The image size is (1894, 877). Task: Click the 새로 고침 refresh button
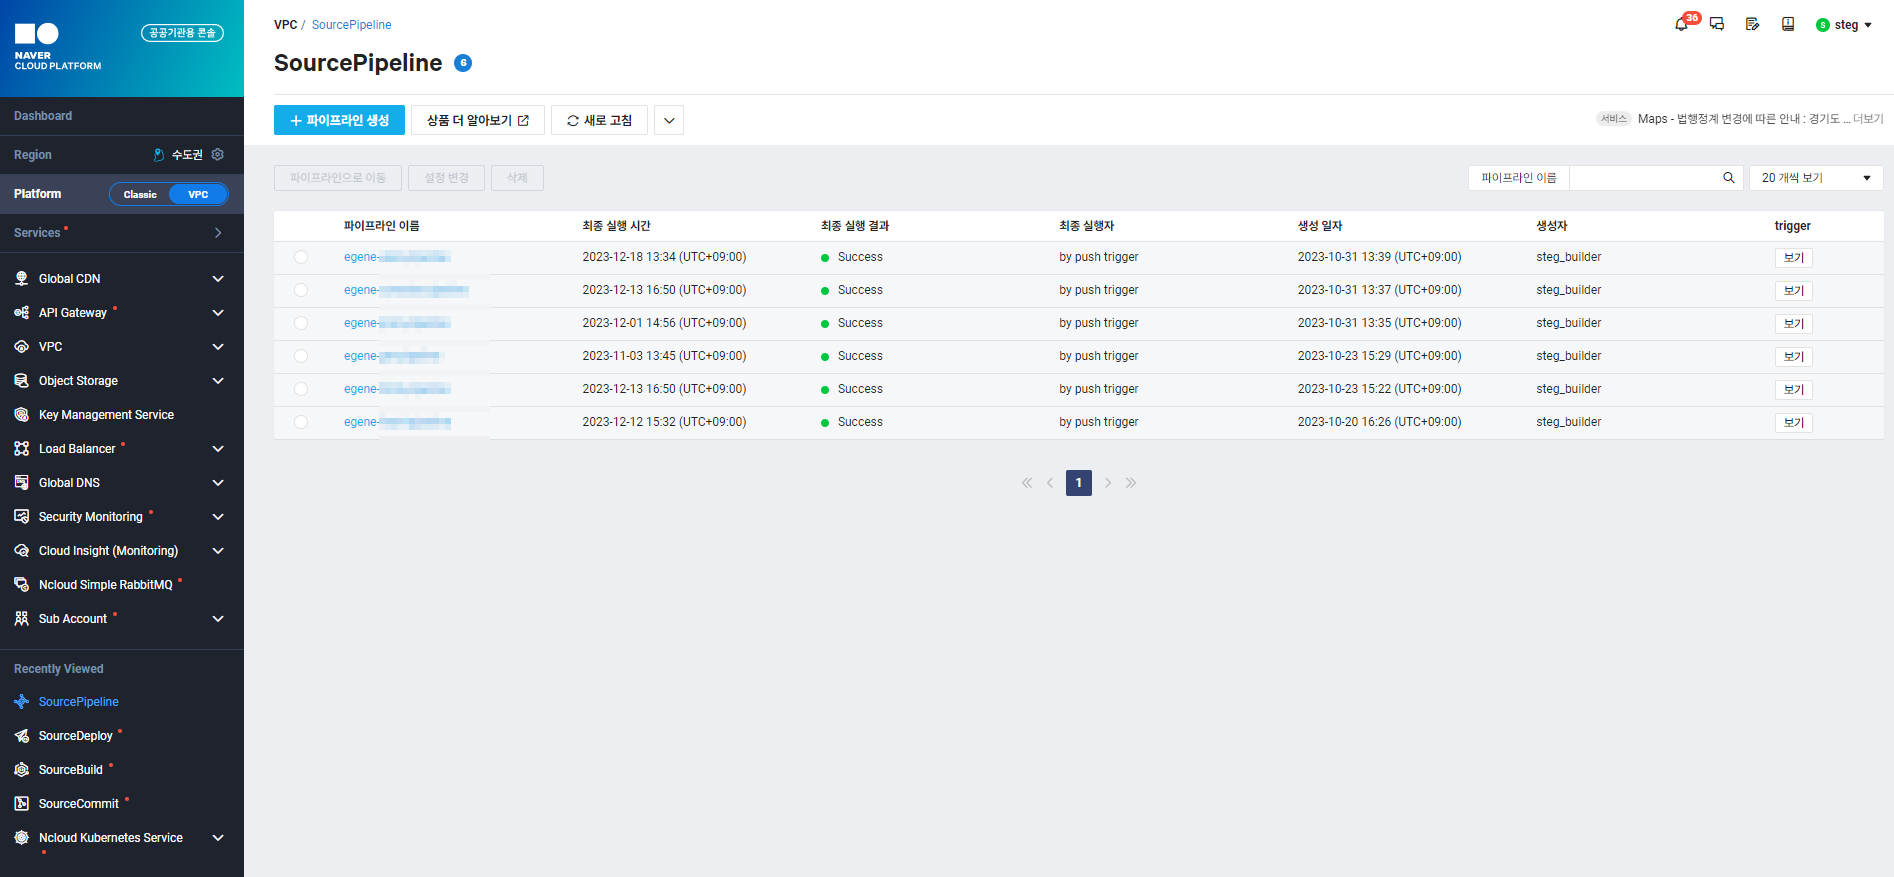(x=599, y=120)
